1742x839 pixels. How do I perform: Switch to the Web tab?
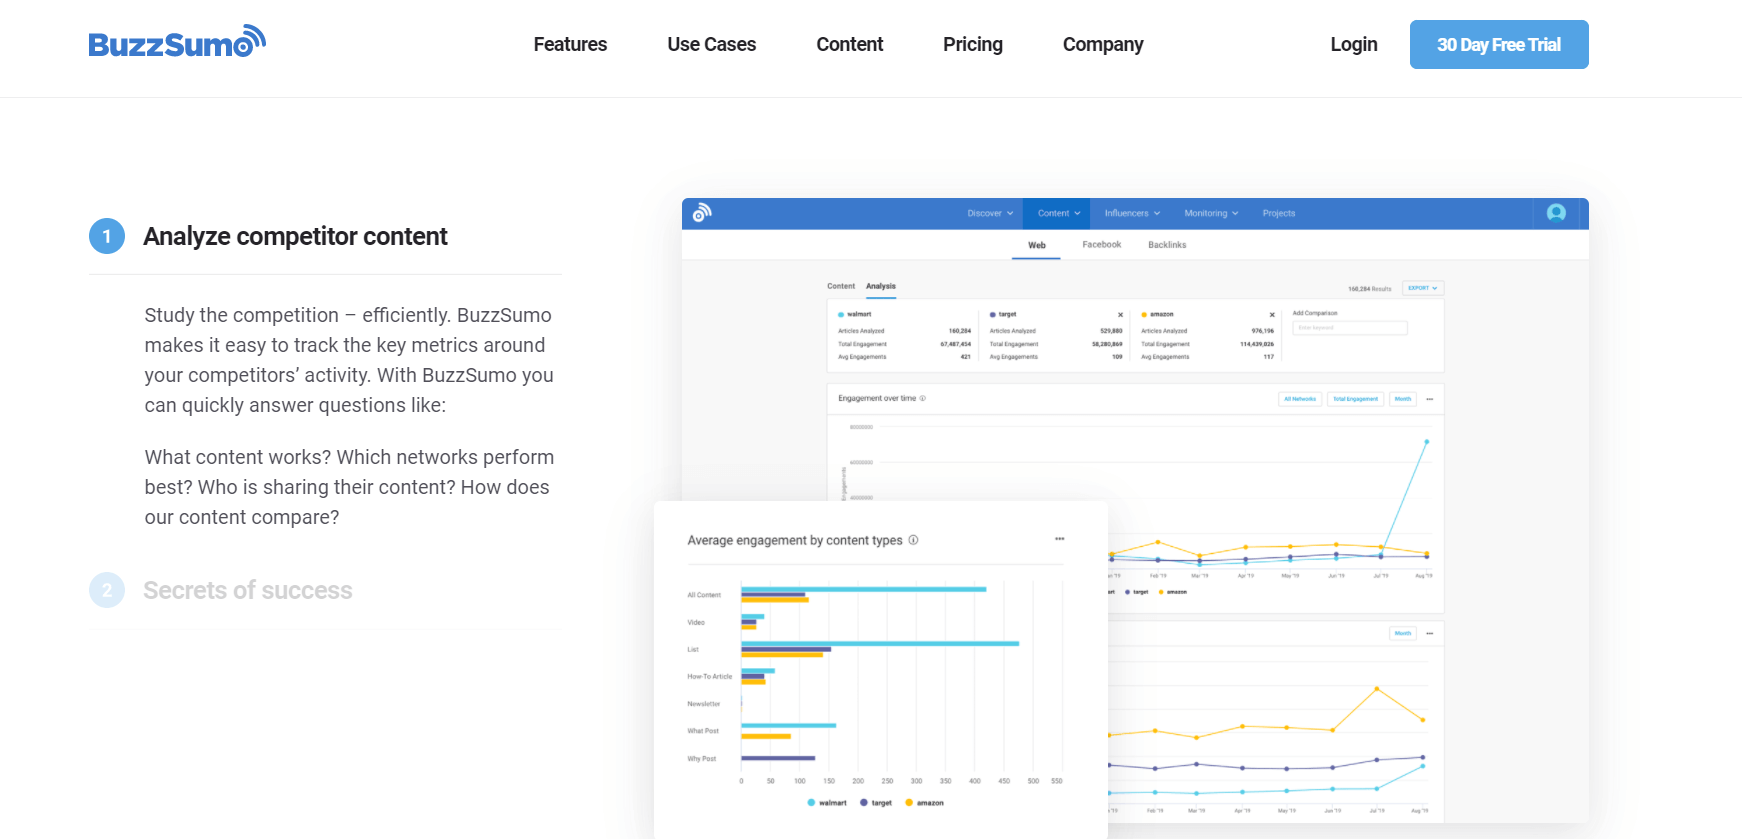(1036, 245)
